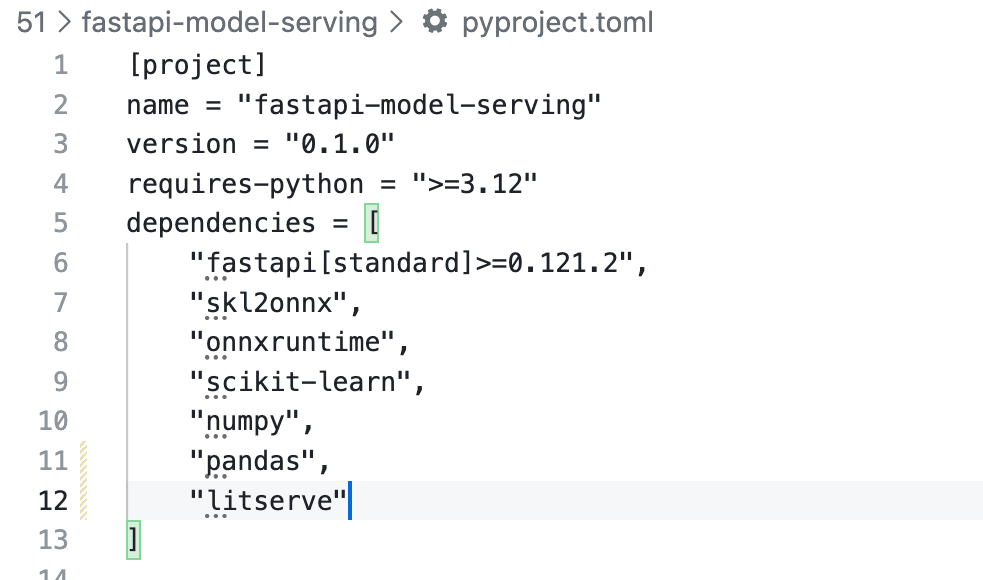This screenshot has height=580, width=983.
Task: Click the "litserve" dependency string
Action: (268, 500)
